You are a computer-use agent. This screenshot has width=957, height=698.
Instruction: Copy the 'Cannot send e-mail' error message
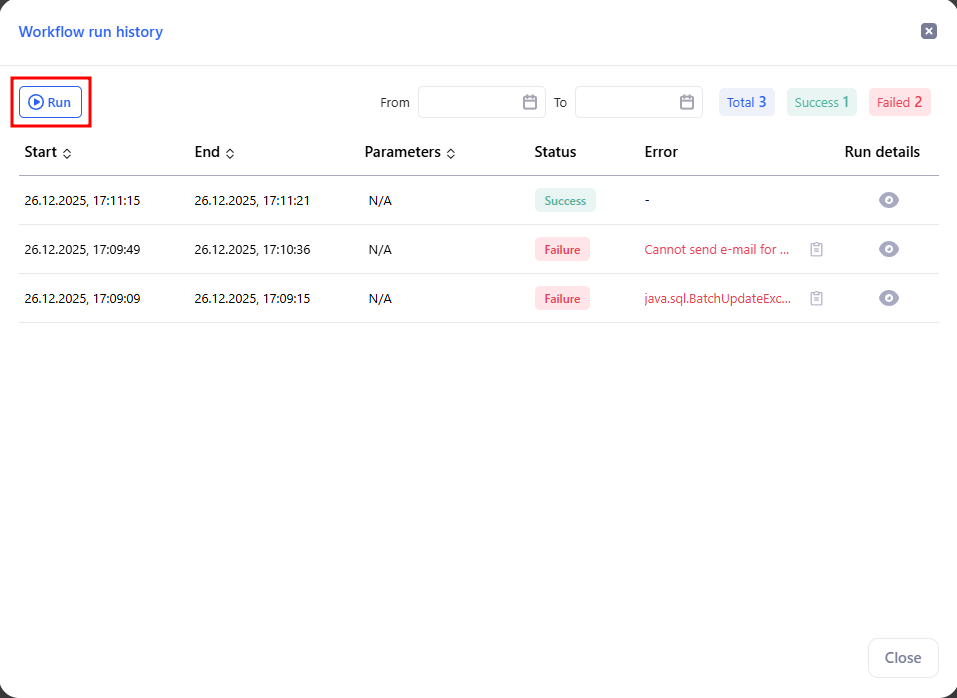(816, 249)
